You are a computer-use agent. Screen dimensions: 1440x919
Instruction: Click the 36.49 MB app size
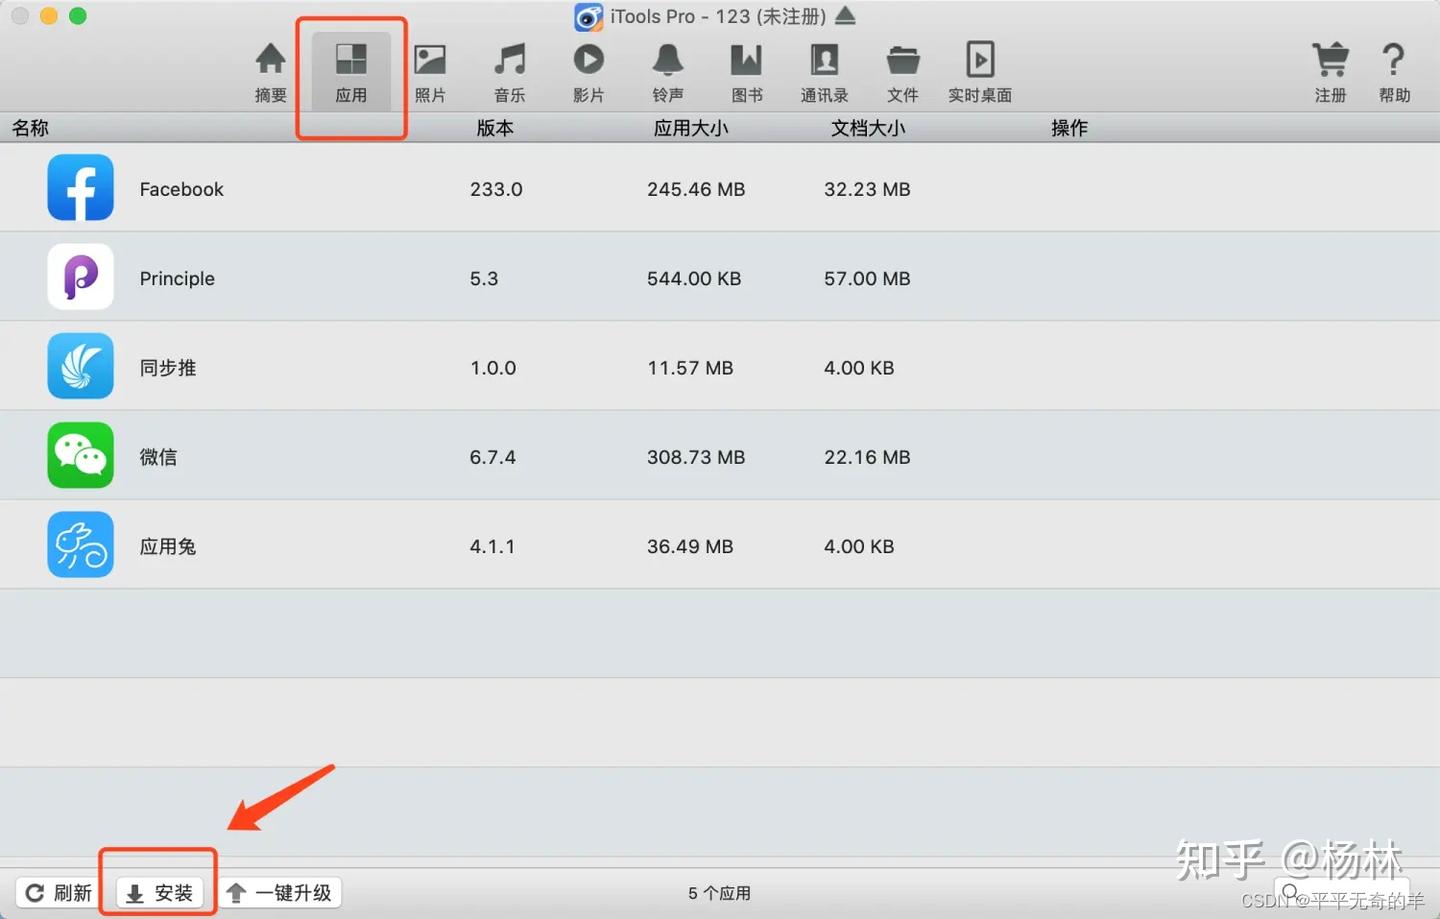point(690,546)
